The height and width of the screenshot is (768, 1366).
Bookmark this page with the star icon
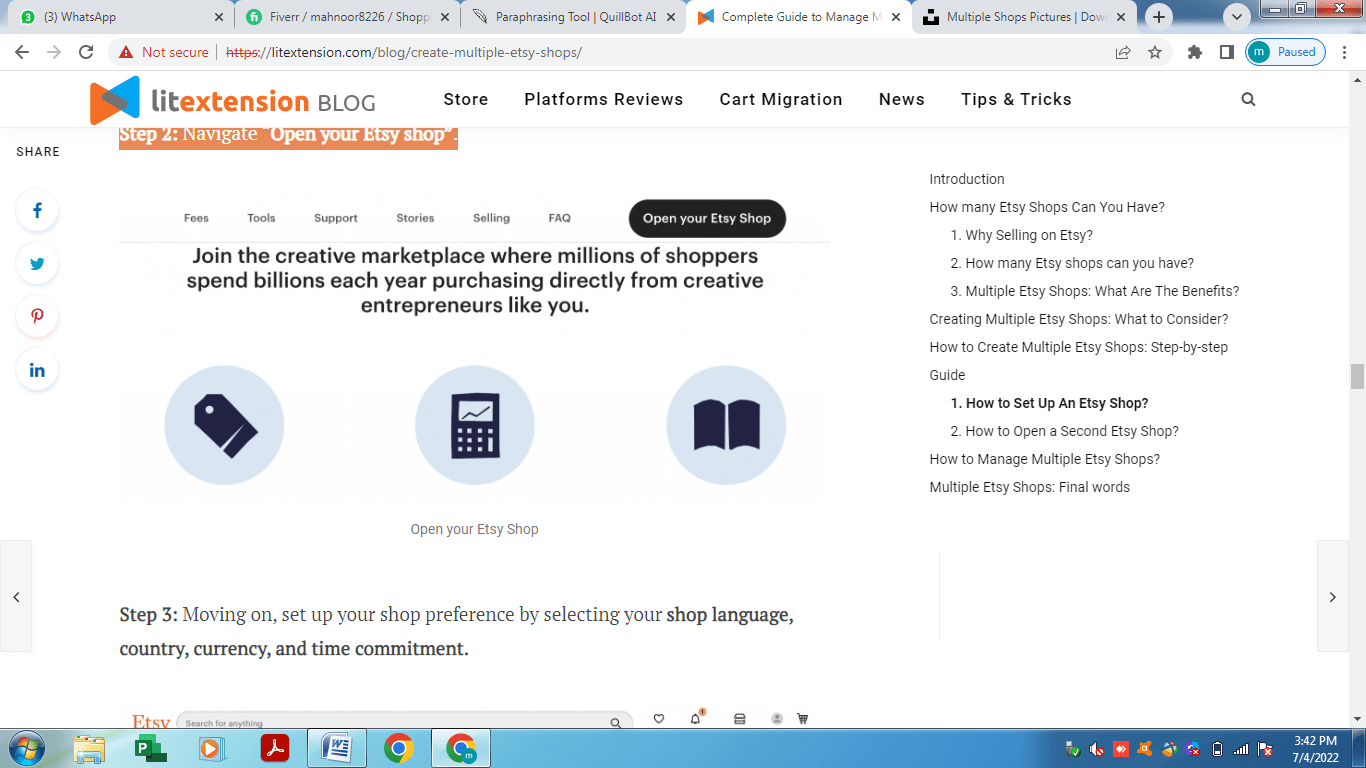(1155, 52)
